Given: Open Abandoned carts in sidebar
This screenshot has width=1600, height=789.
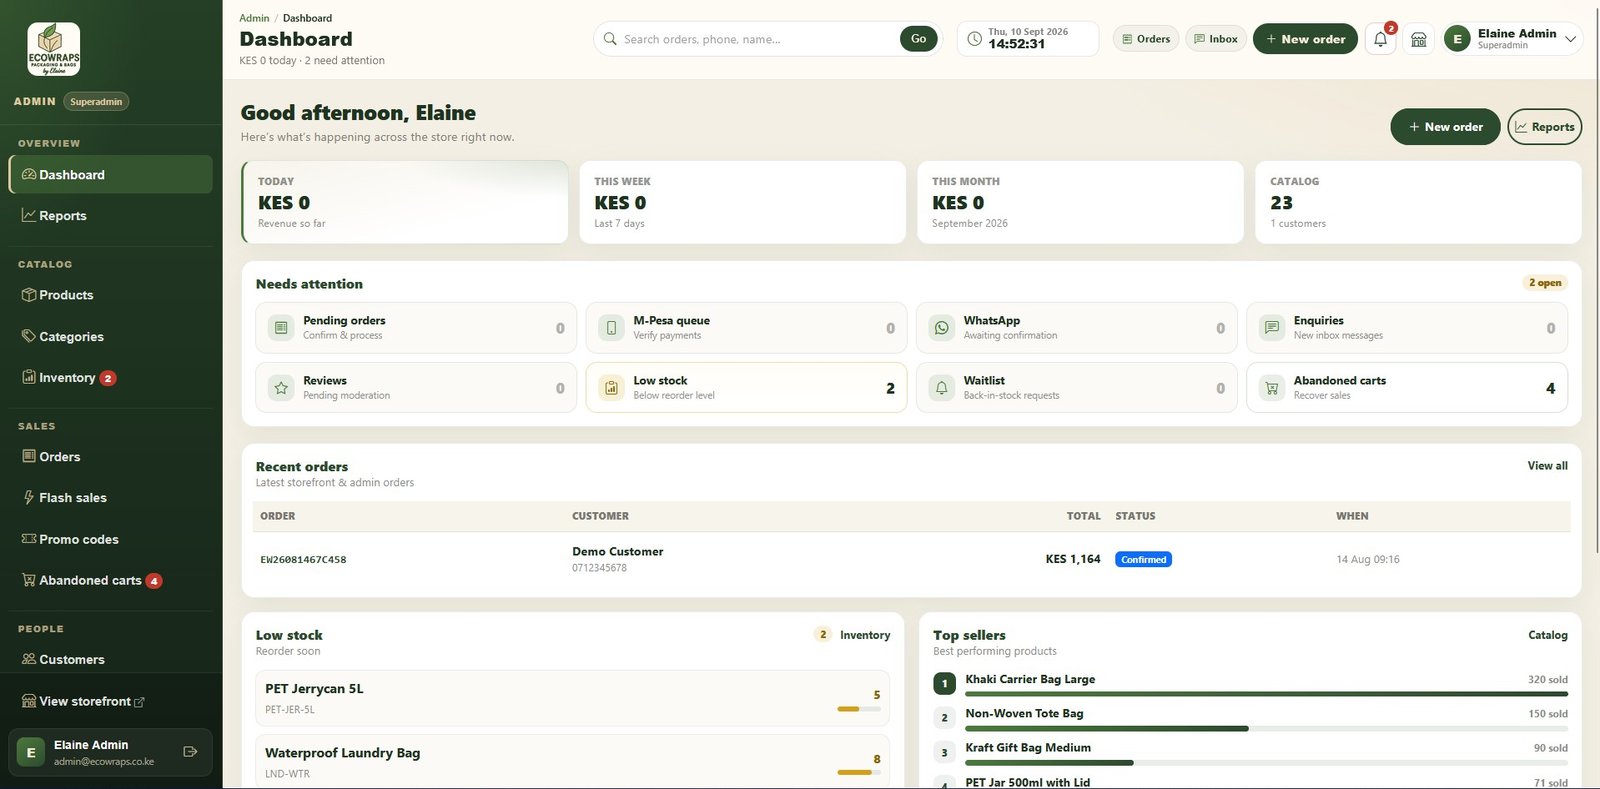Looking at the screenshot, I should click(110, 581).
